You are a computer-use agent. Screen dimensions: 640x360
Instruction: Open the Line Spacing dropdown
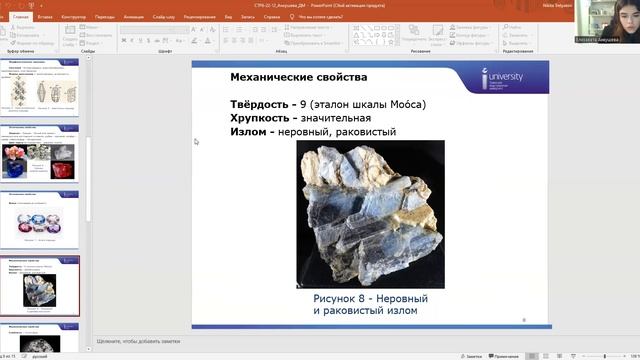point(275,30)
